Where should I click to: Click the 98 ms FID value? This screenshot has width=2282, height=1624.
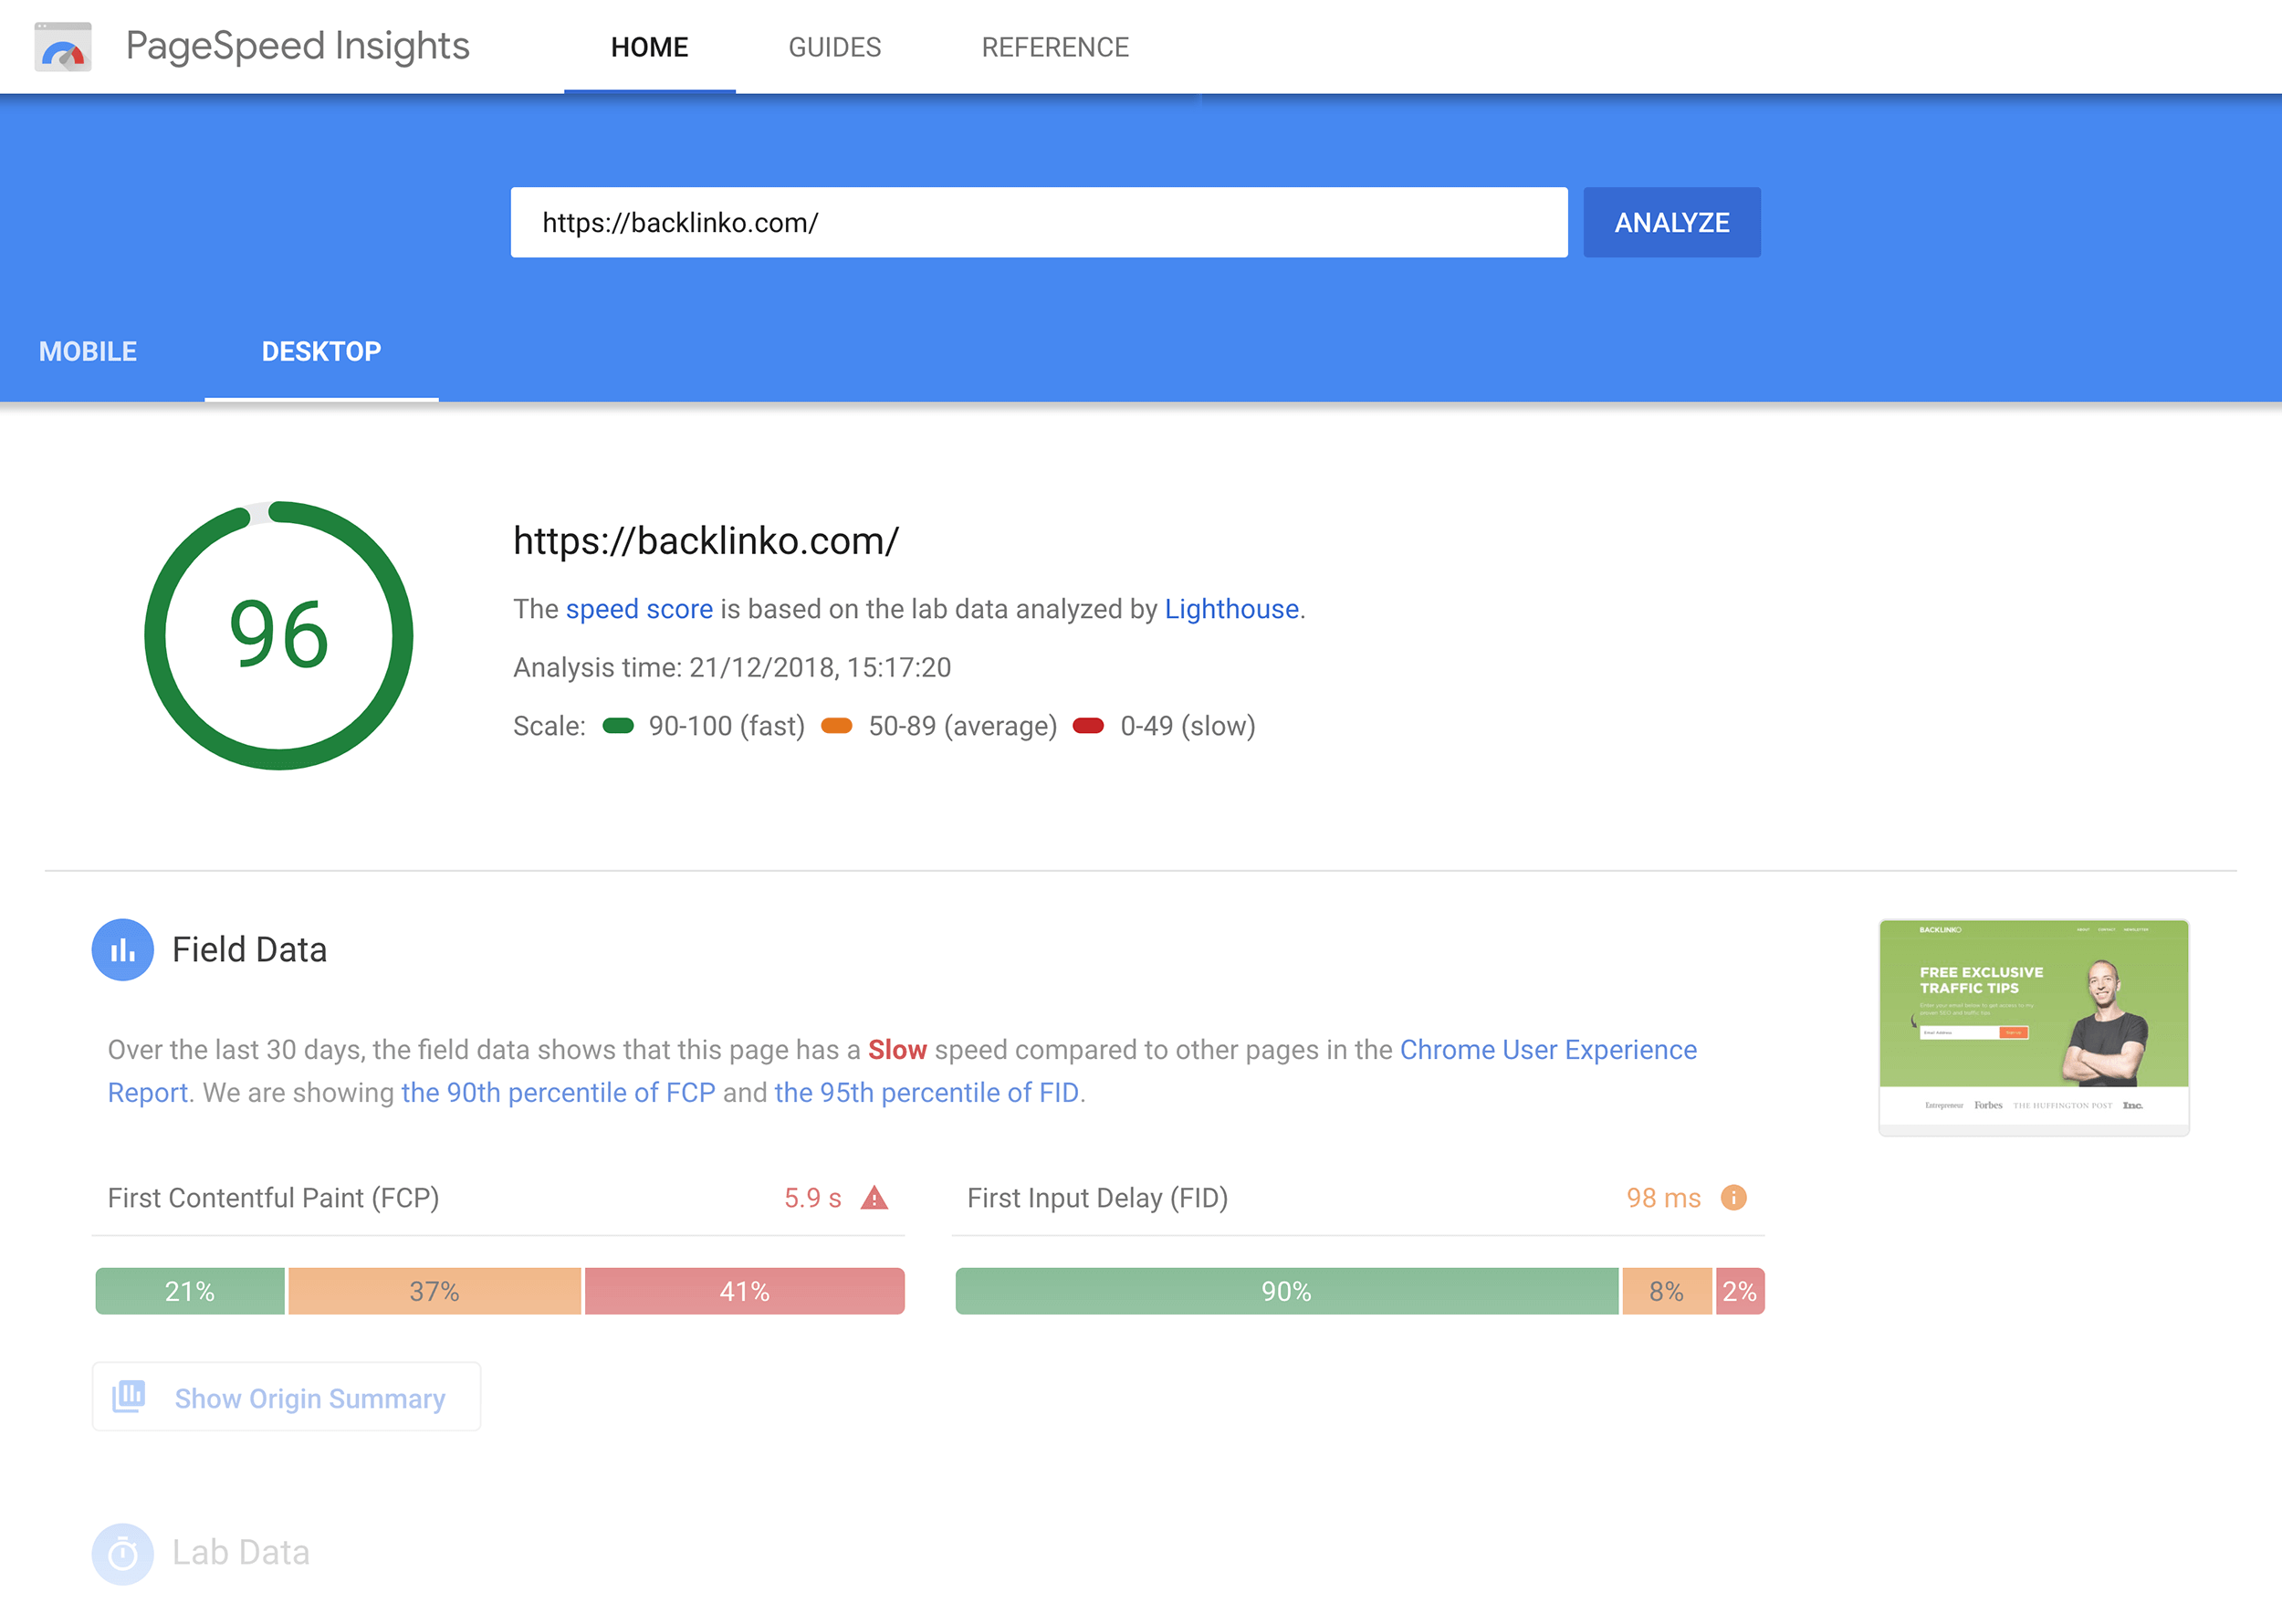[x=1663, y=1198]
